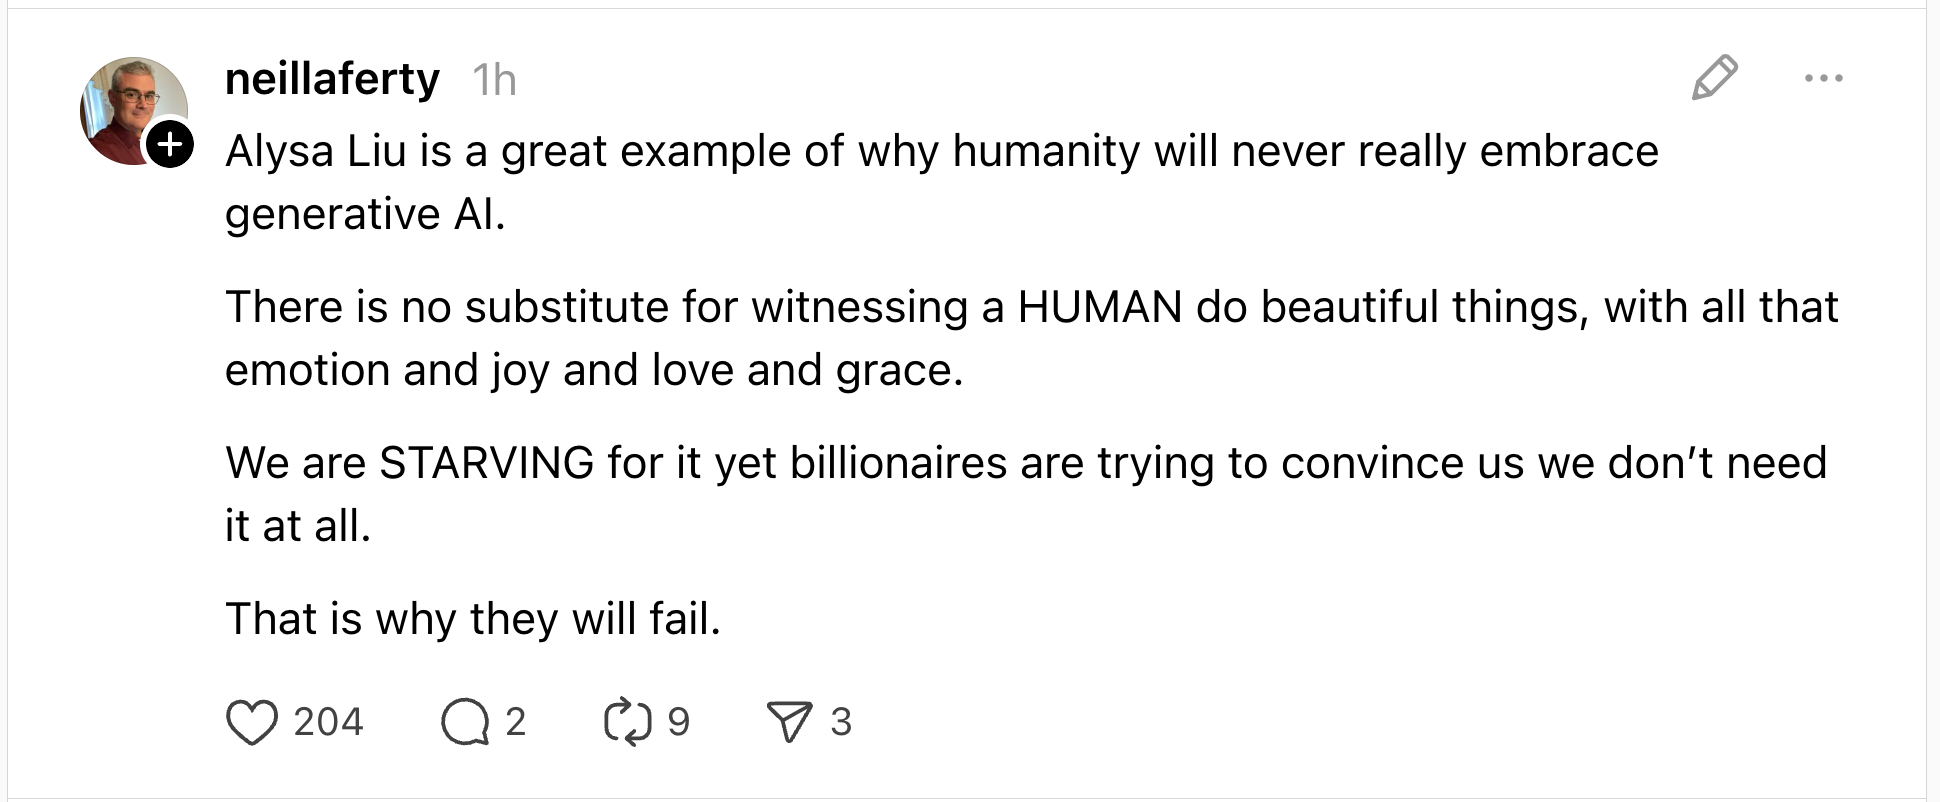
Task: Open the neillaferty username link
Action: click(332, 78)
